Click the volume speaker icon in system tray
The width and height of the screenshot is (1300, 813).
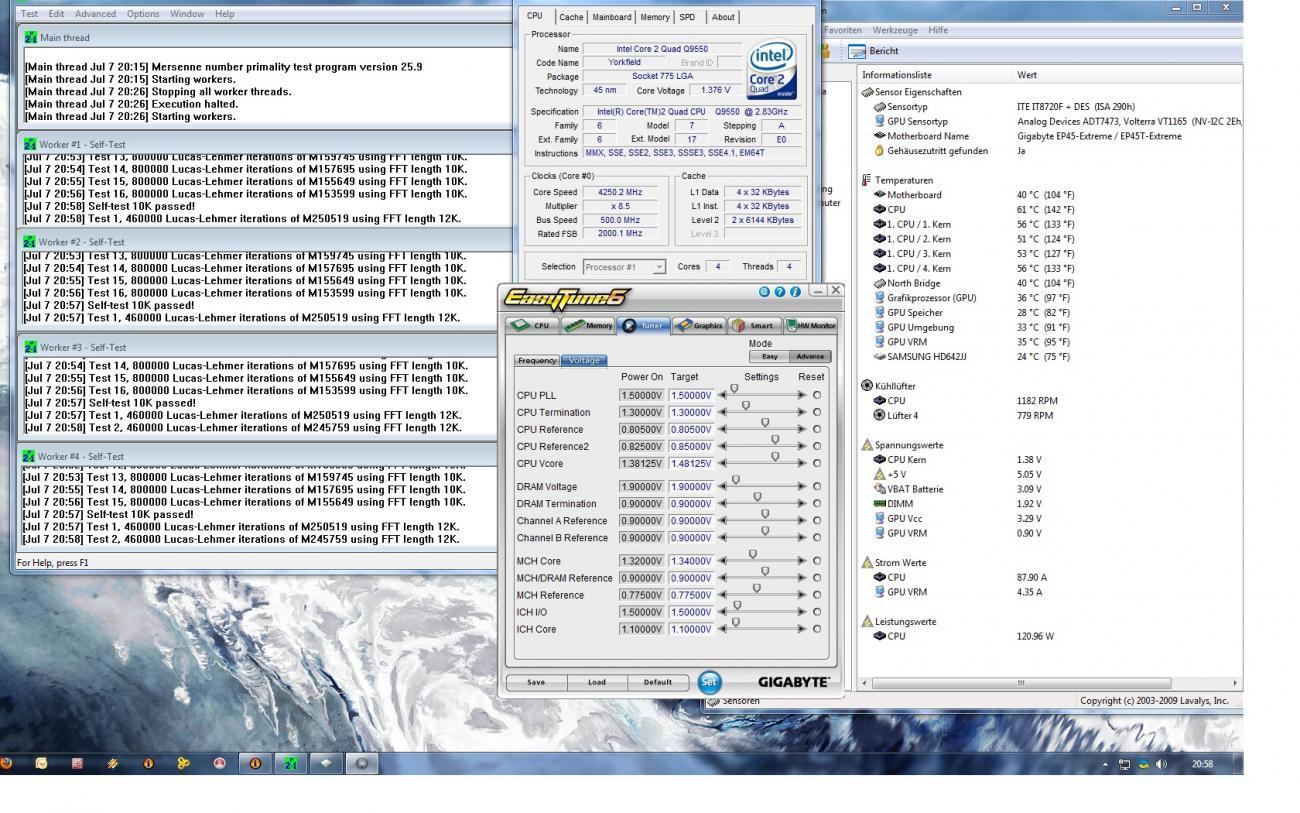pyautogui.click(x=1162, y=764)
